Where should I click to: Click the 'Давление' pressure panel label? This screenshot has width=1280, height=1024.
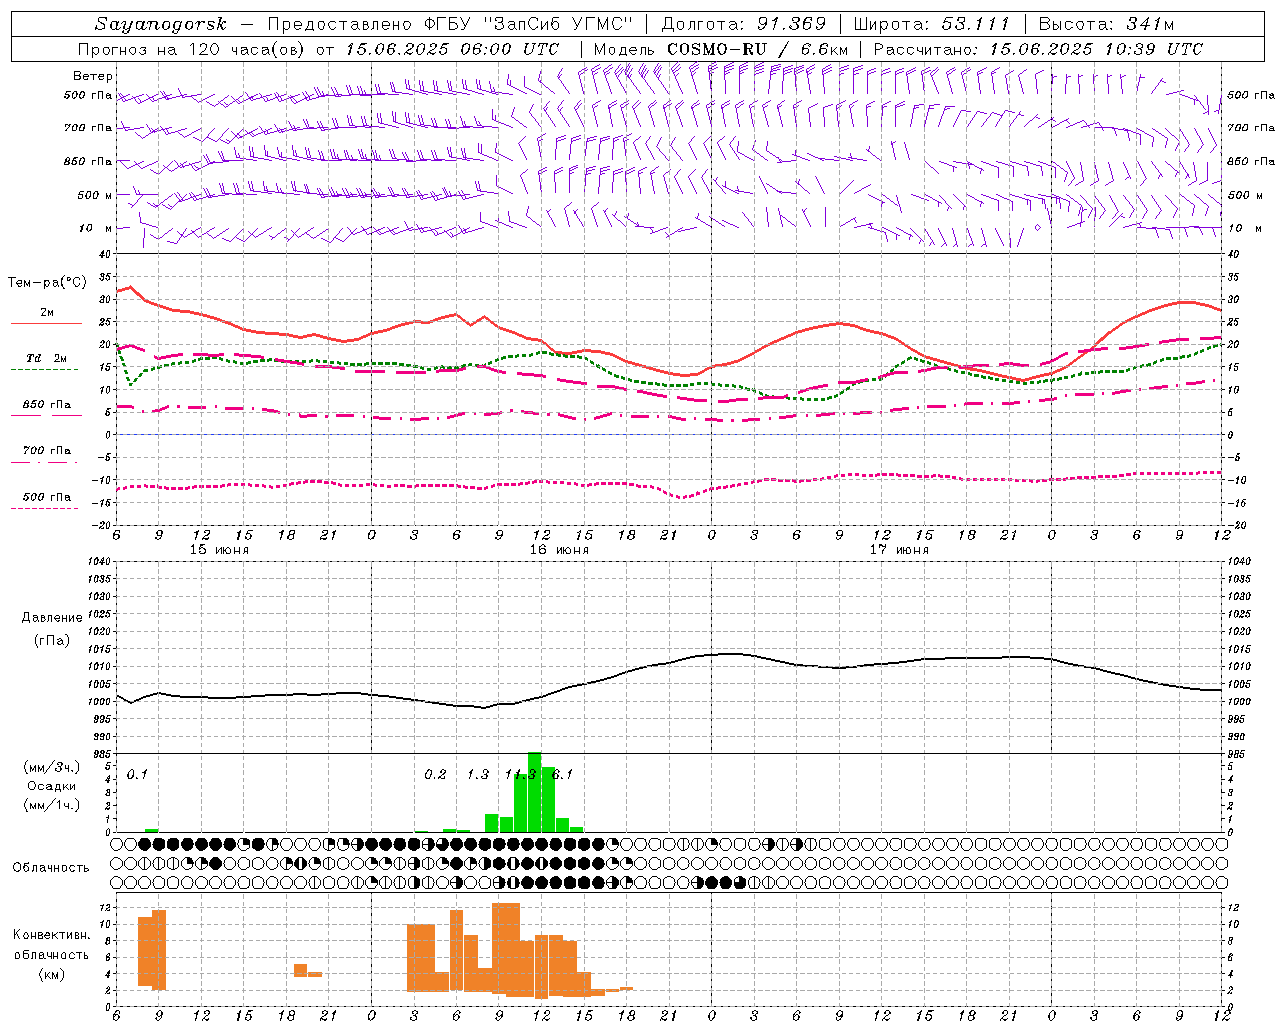point(52,618)
